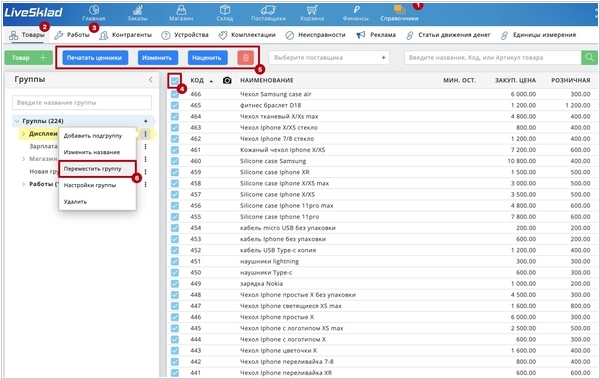Uncheck row 464 Чехол тканевый X/Xs max

tap(175, 116)
